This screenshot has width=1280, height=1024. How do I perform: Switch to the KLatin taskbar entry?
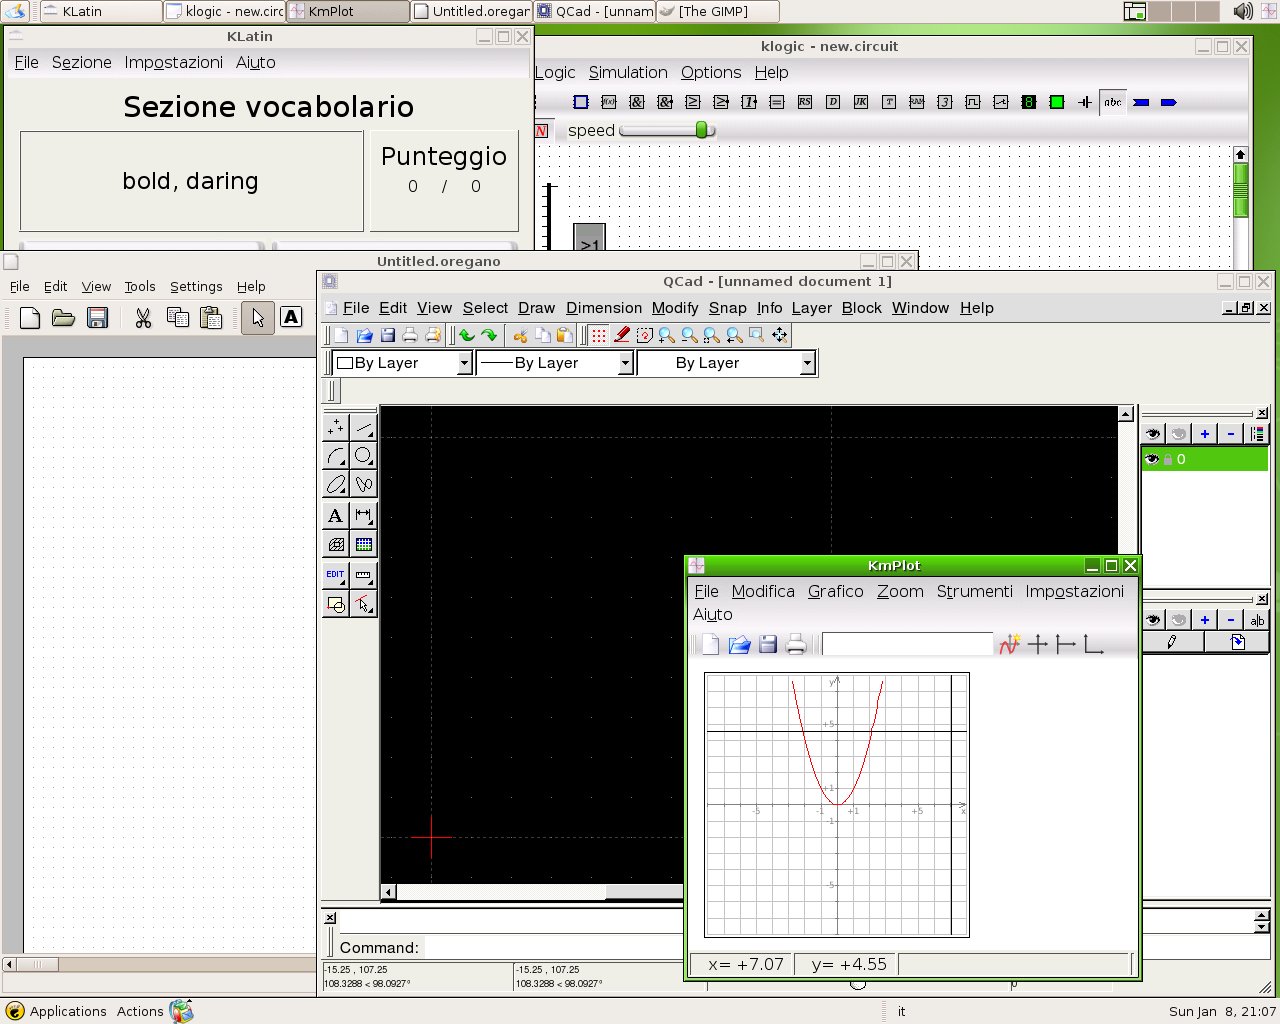[100, 11]
